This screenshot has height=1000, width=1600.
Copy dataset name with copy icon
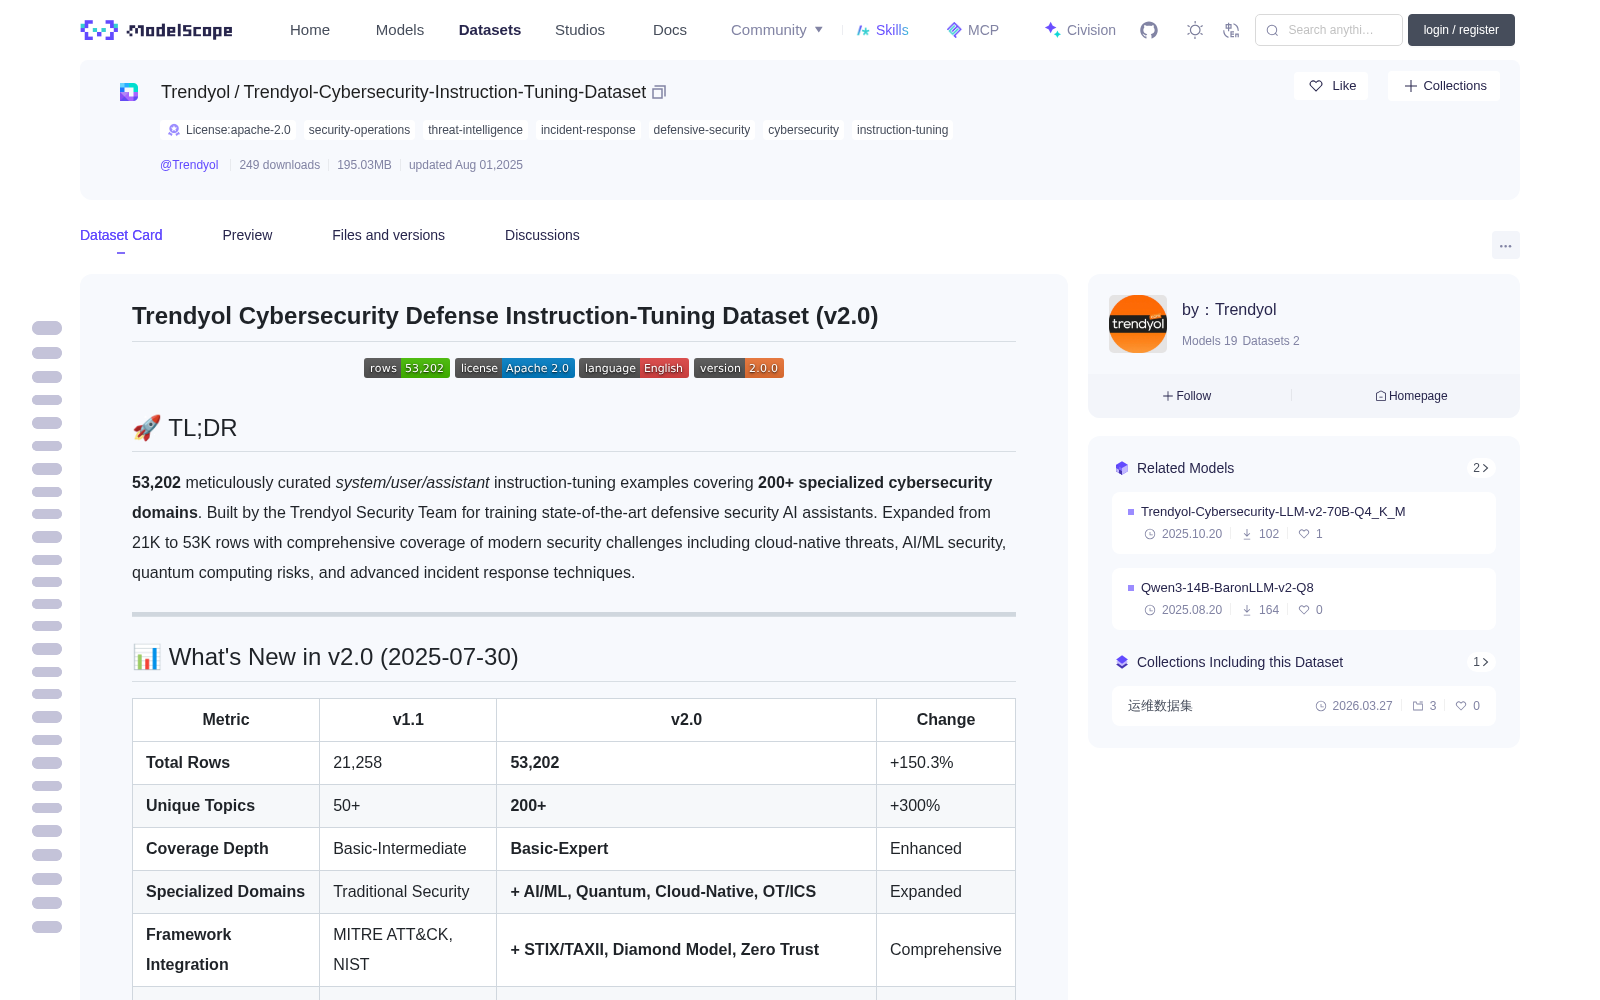[659, 92]
